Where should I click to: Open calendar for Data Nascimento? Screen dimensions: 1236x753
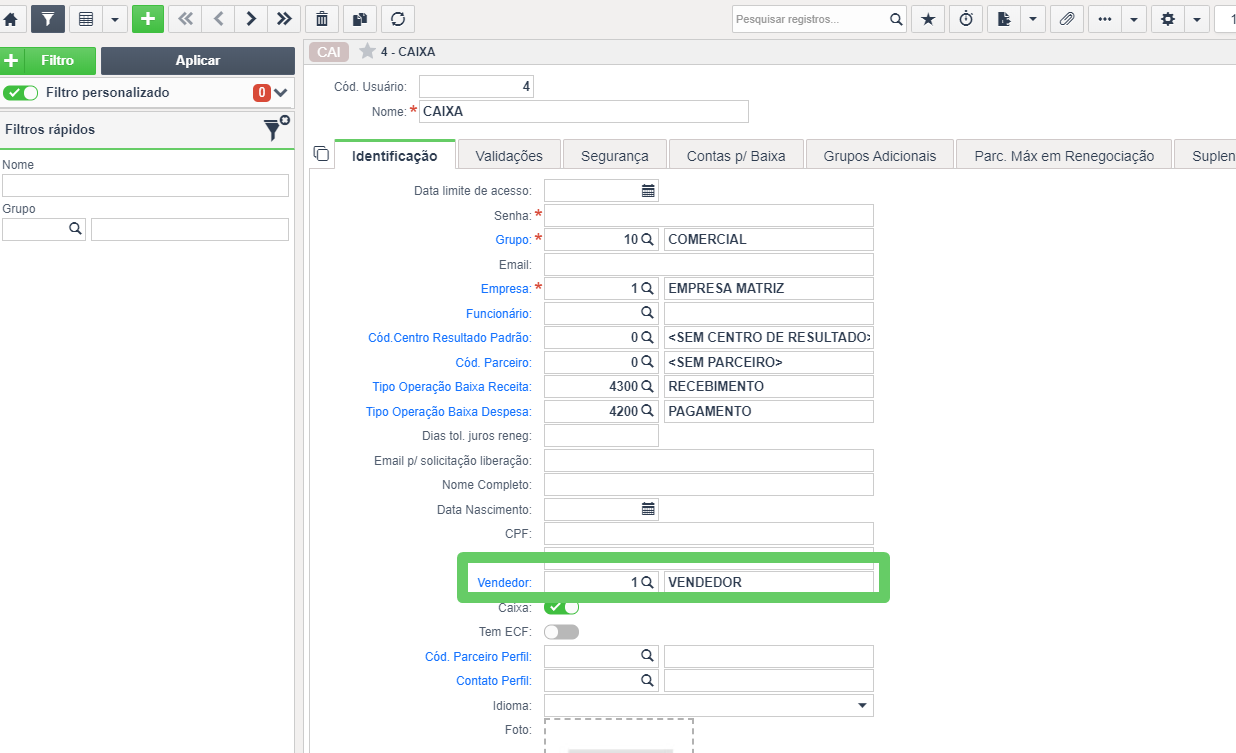coord(648,509)
